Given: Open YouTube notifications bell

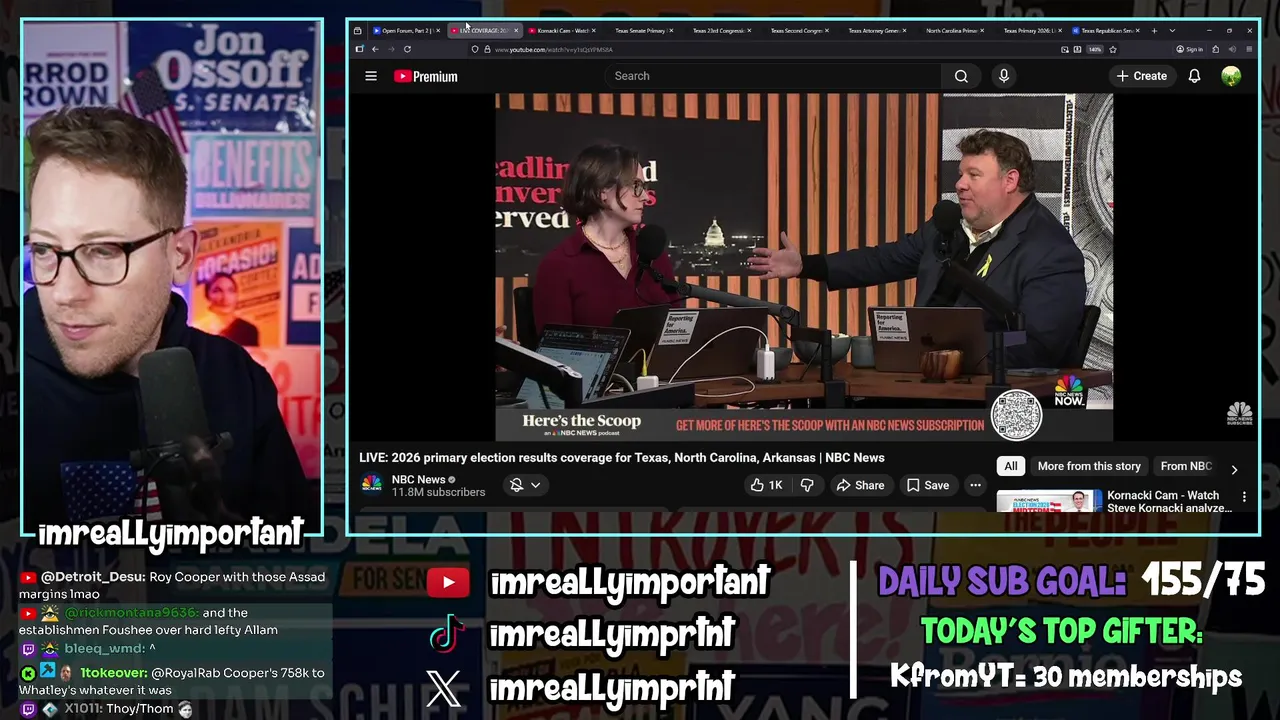Looking at the screenshot, I should [x=1194, y=76].
